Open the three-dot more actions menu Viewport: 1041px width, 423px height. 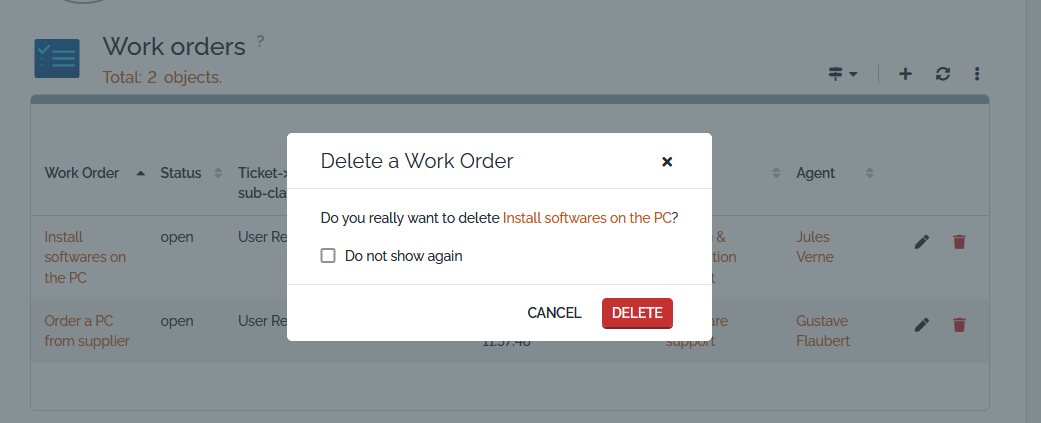[x=977, y=73]
